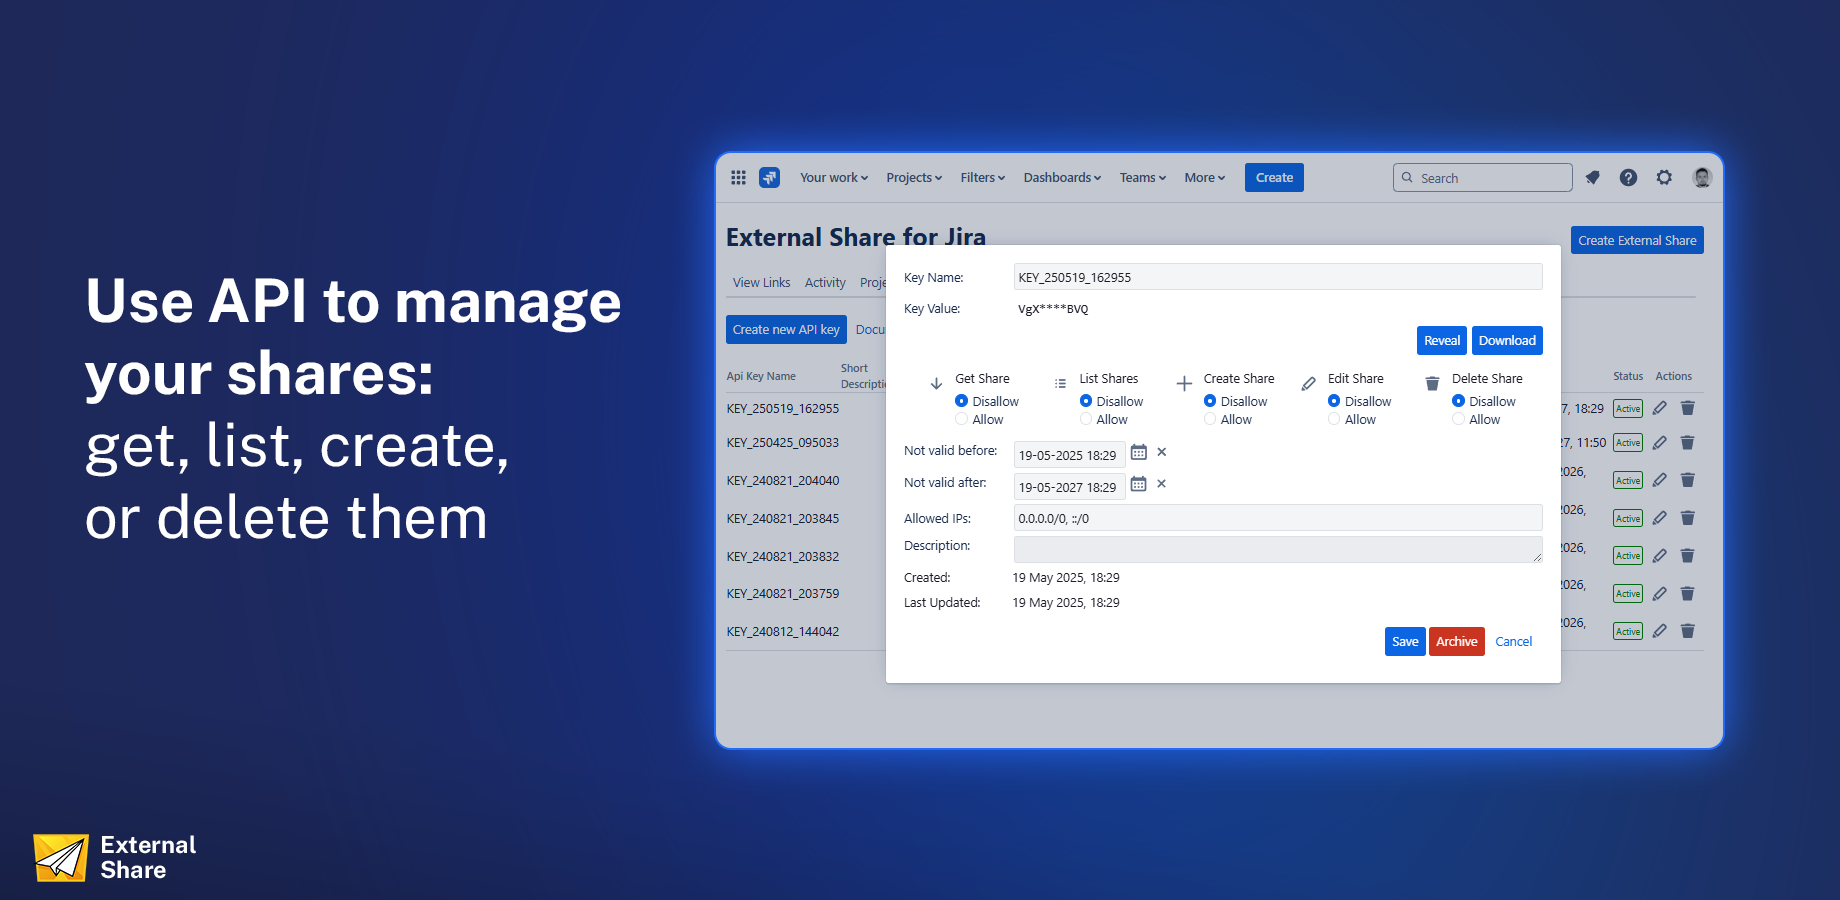
Task: Click the Not valid before date field
Action: pyautogui.click(x=1070, y=455)
